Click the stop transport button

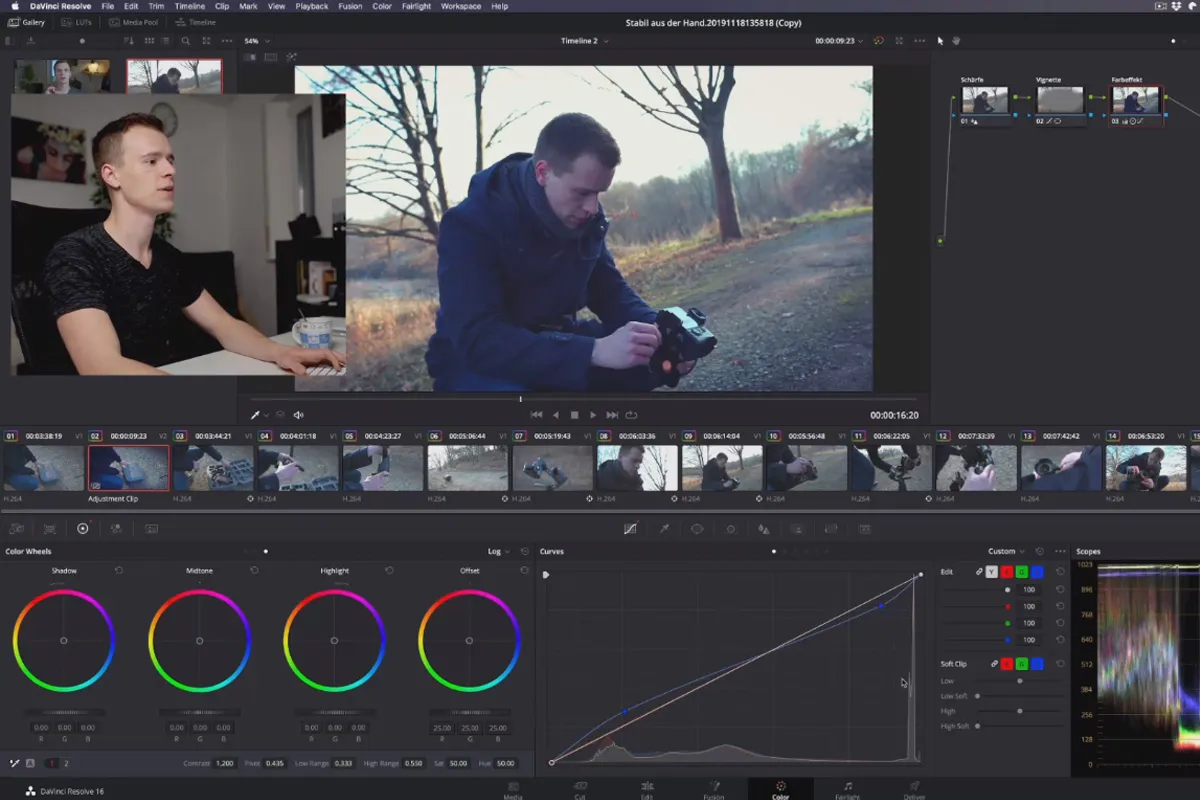574,414
